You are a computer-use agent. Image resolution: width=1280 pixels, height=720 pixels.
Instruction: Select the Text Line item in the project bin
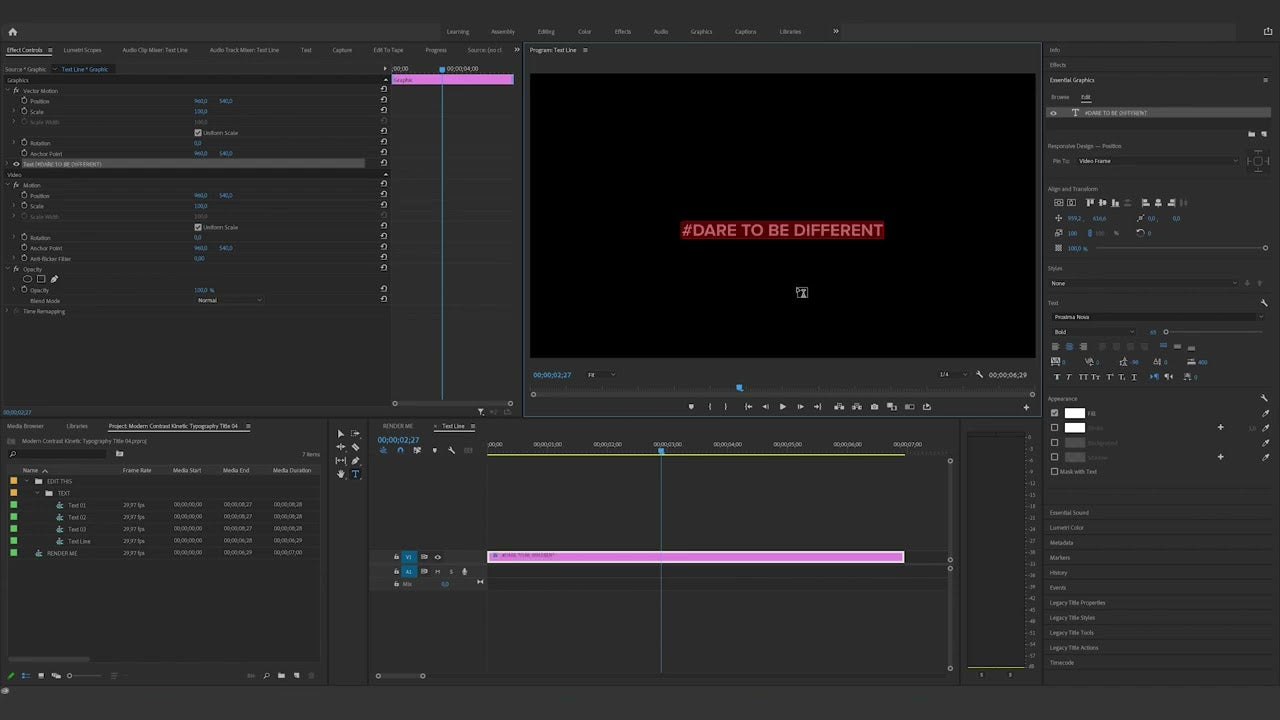coord(78,541)
